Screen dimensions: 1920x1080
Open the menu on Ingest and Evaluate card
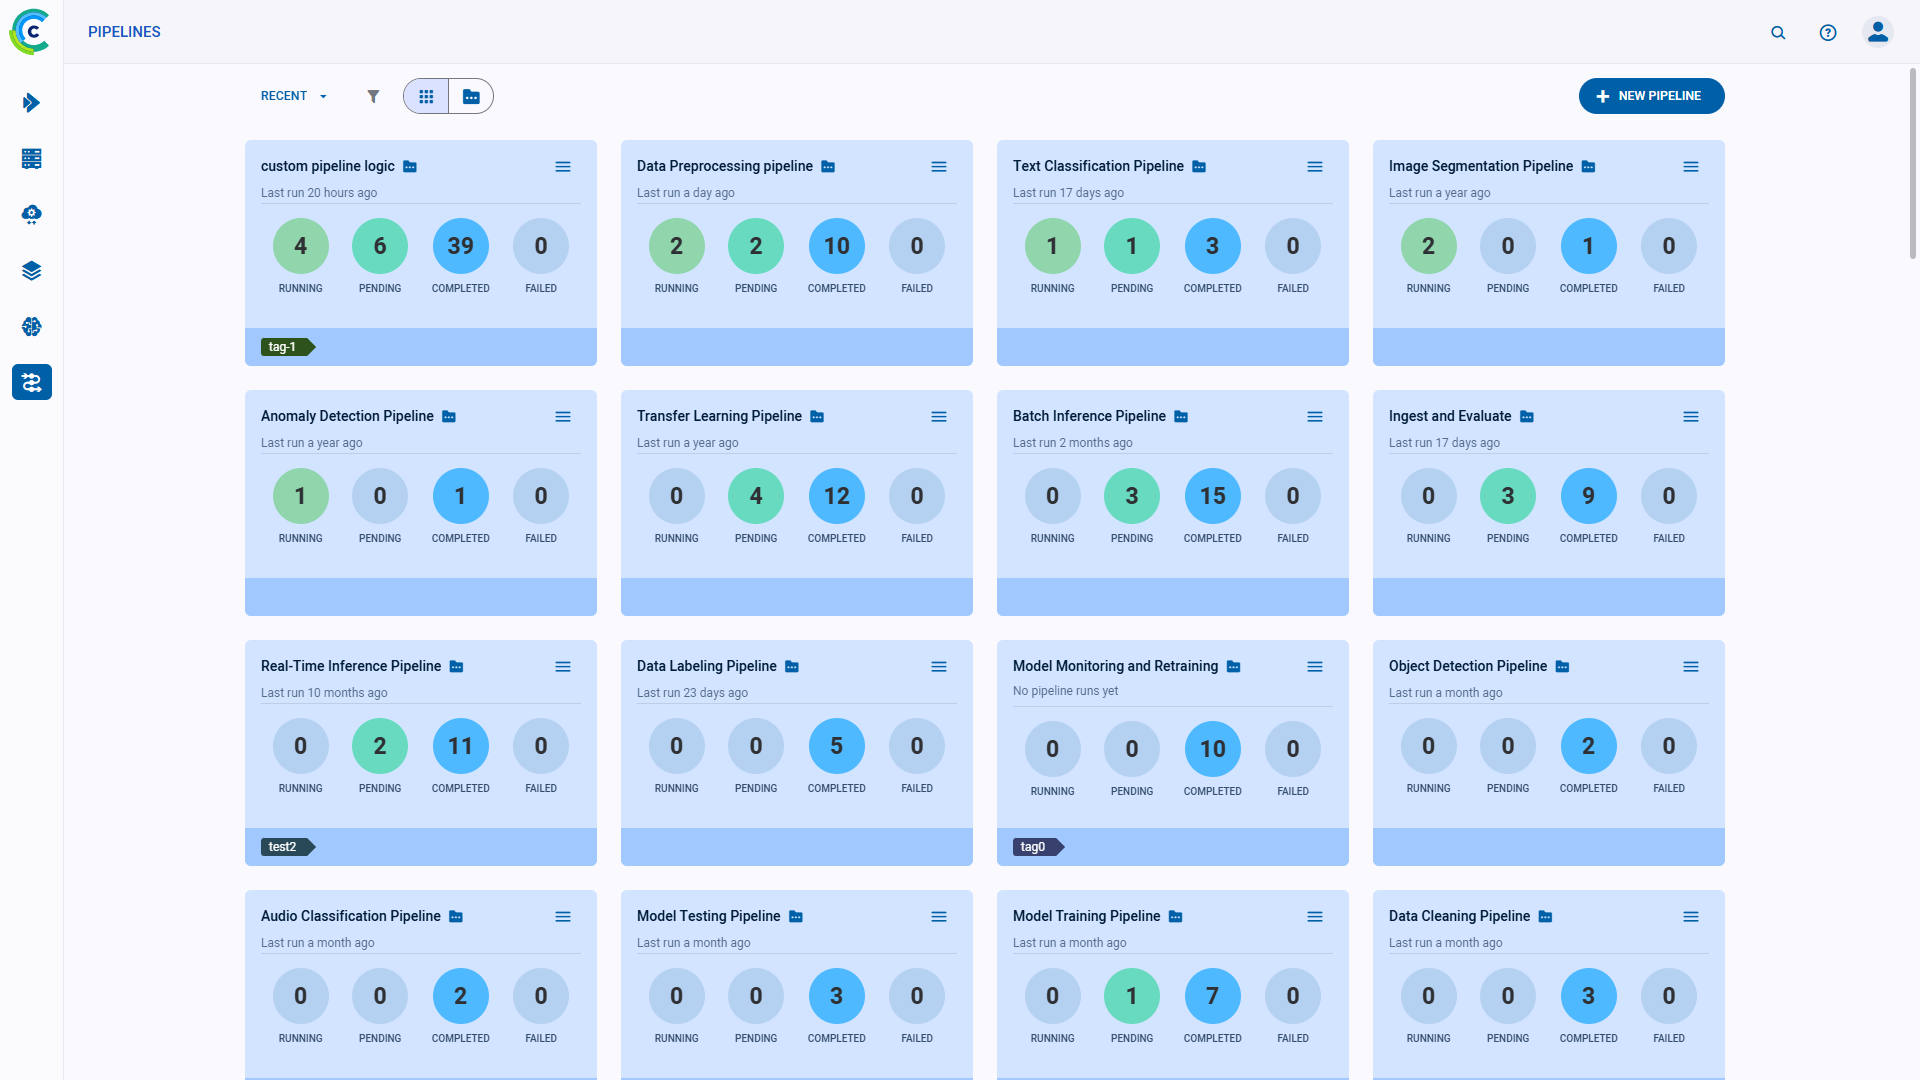tap(1691, 417)
